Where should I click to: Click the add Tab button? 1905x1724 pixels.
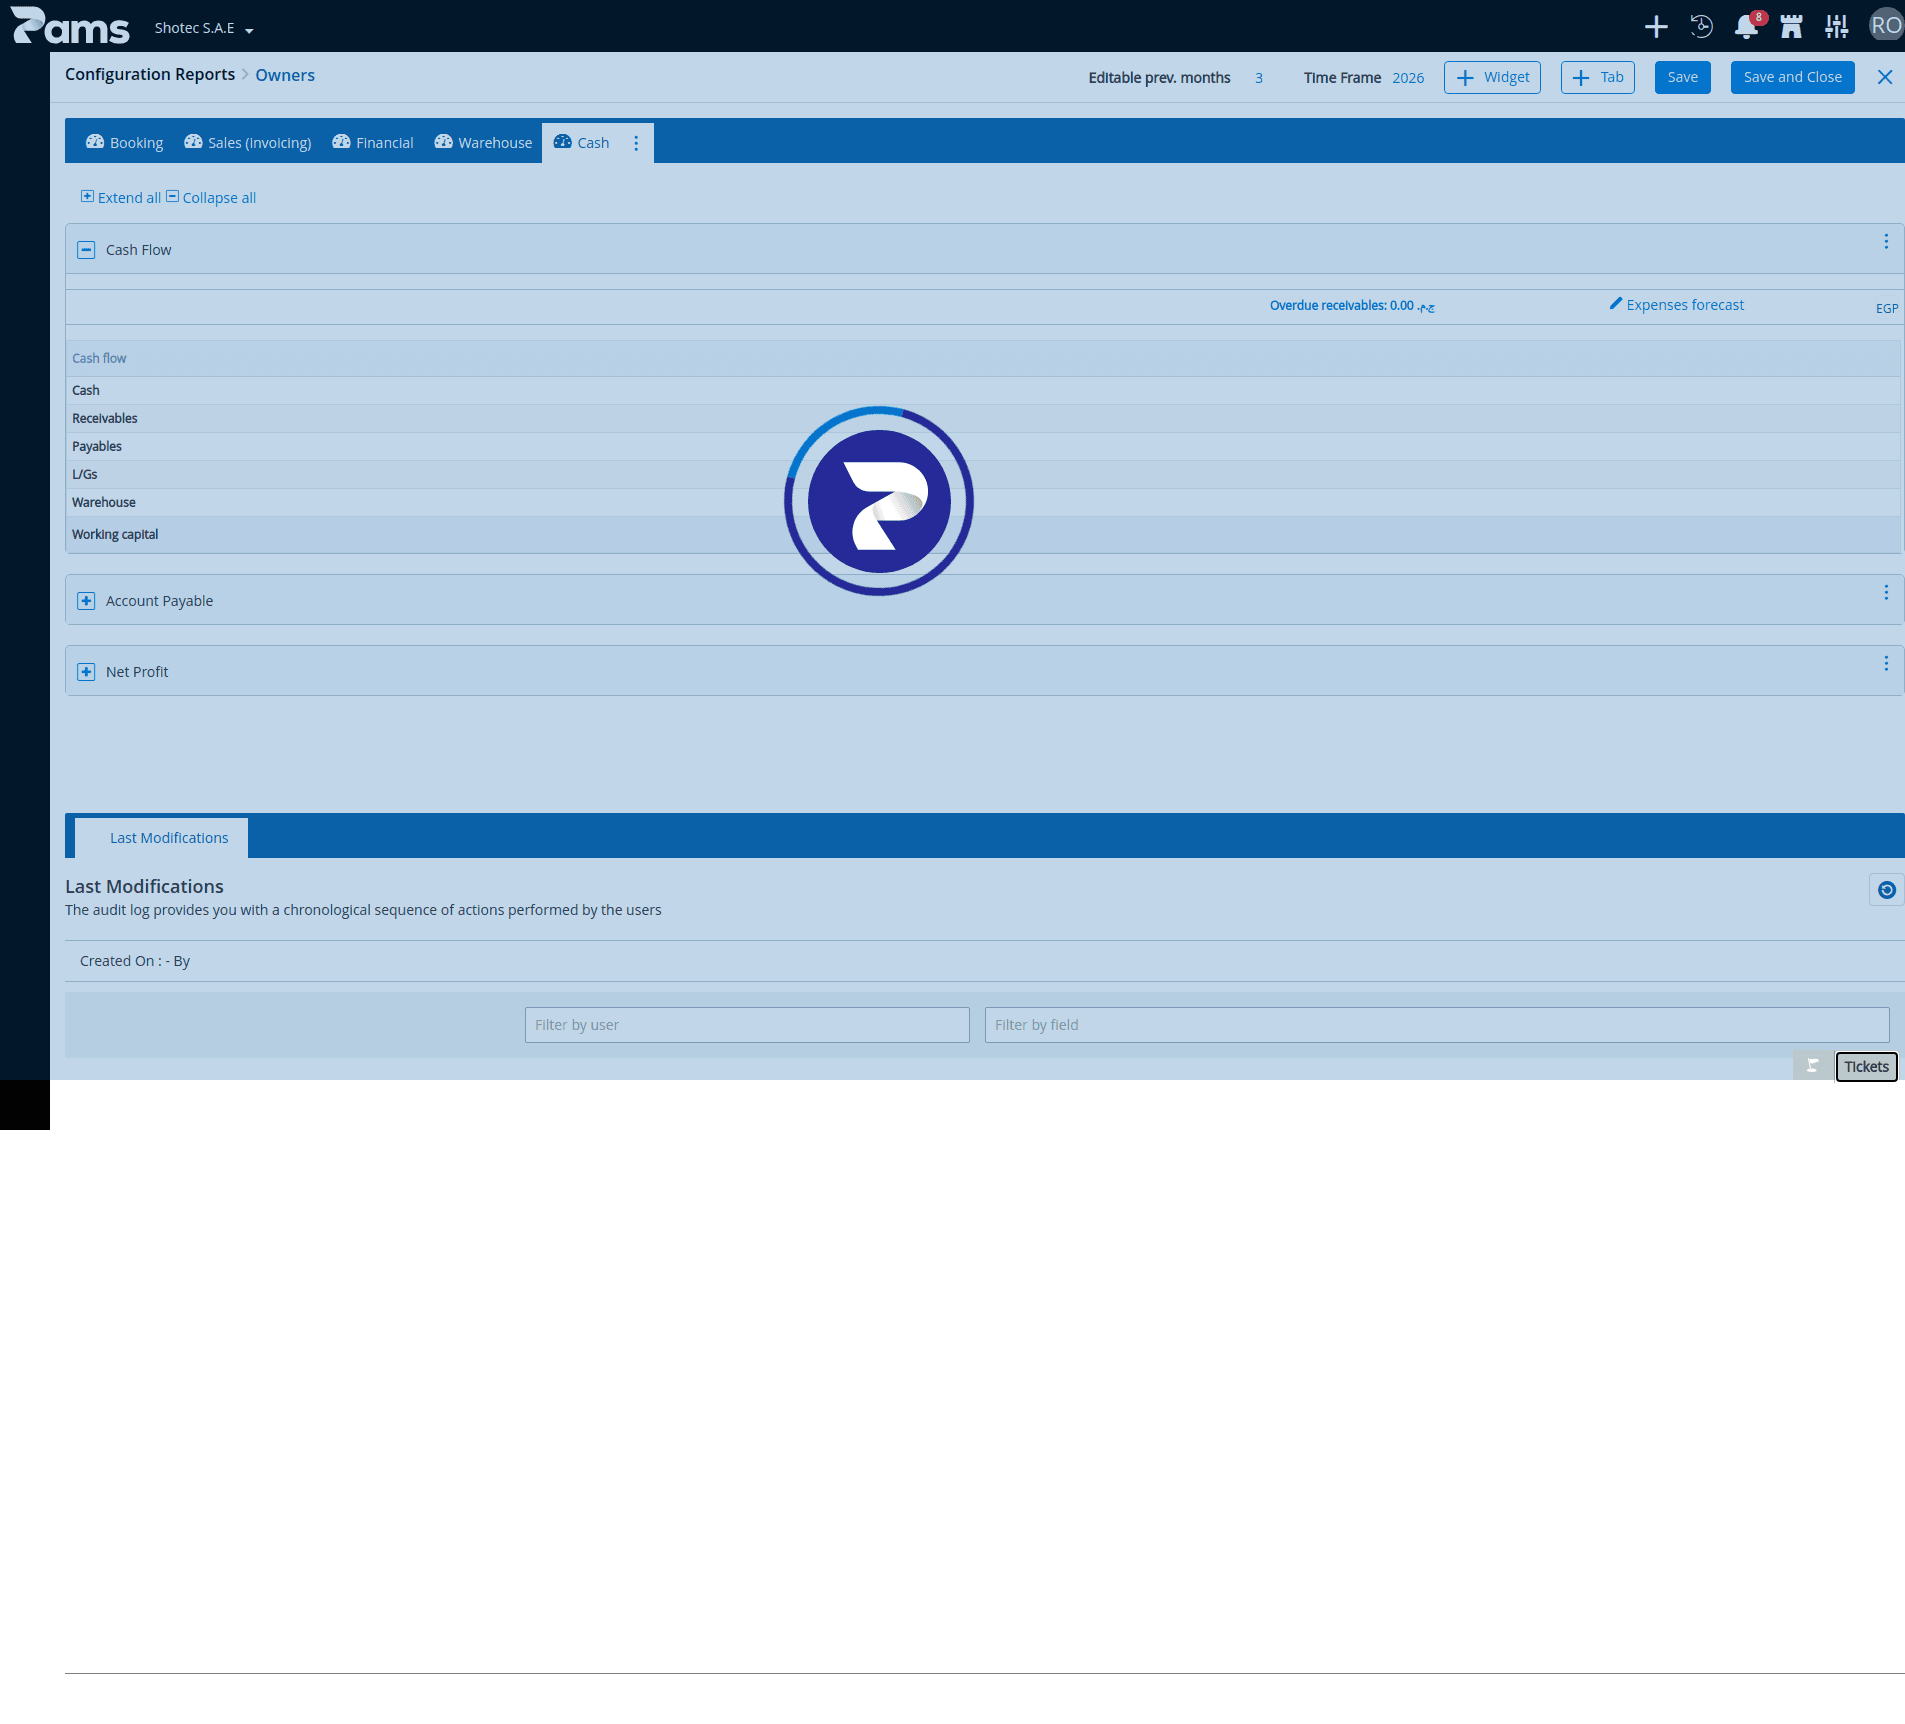[x=1598, y=77]
